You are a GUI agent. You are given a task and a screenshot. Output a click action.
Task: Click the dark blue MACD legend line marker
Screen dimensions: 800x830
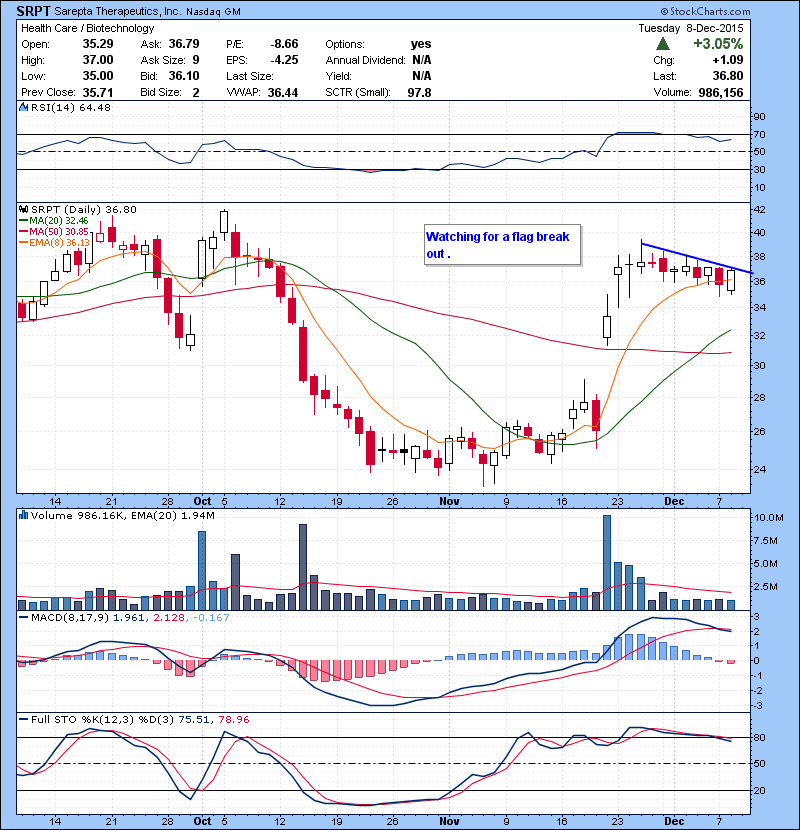24,617
